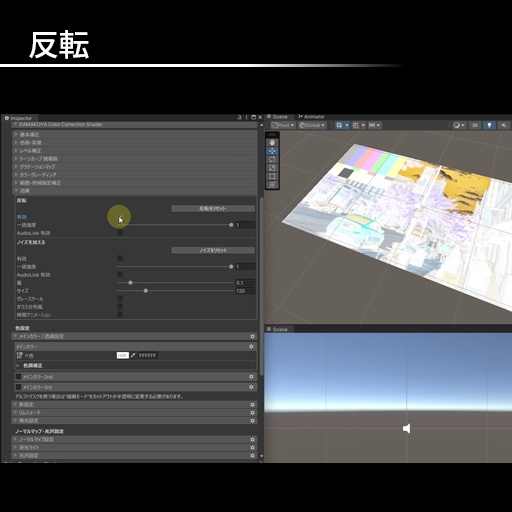Viewport: 512px width, 512px height.
Task: Click the FFFFFF hex color field
Action: [x=147, y=356]
